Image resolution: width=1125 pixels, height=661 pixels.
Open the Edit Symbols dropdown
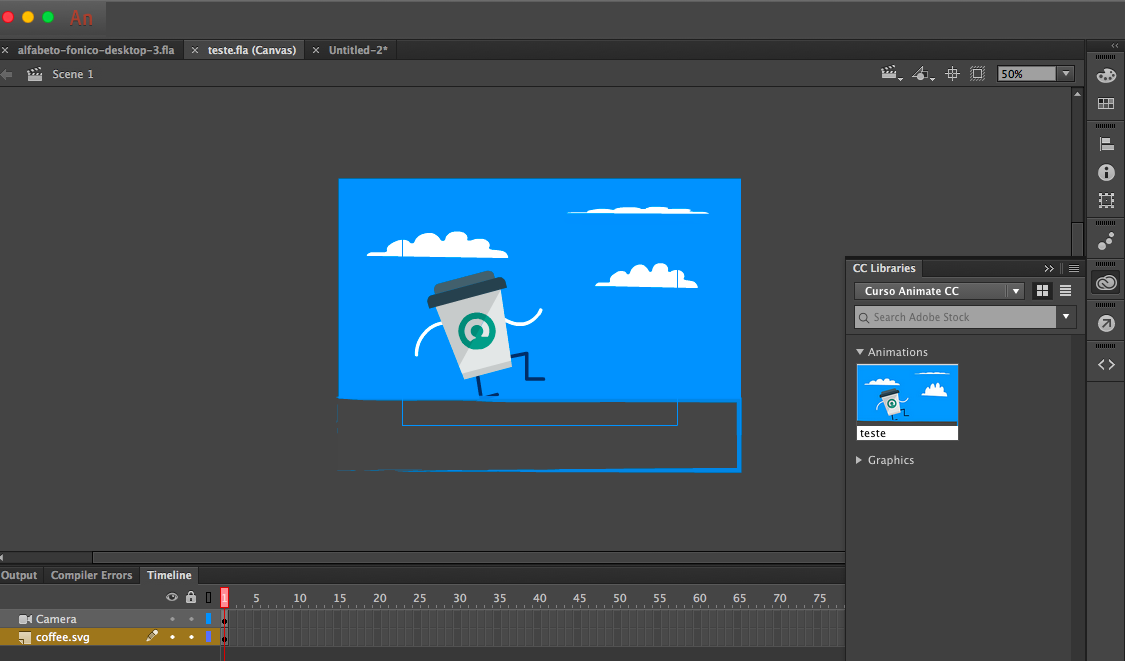[x=923, y=74]
